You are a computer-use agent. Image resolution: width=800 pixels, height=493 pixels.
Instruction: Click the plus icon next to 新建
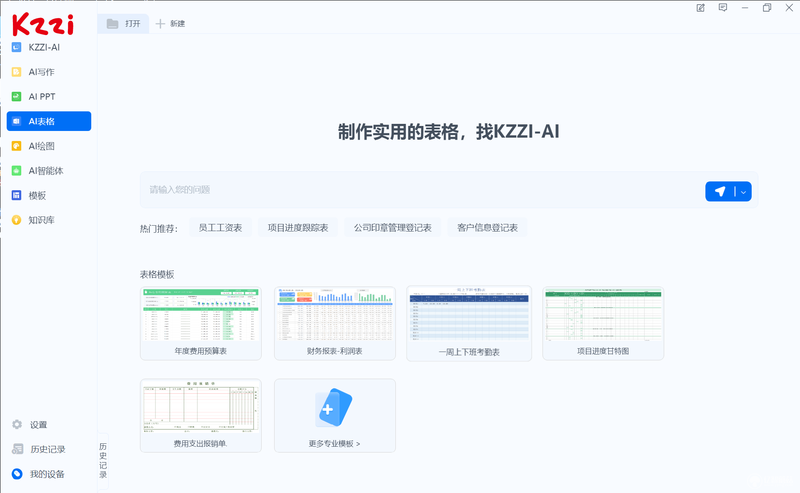click(x=160, y=23)
